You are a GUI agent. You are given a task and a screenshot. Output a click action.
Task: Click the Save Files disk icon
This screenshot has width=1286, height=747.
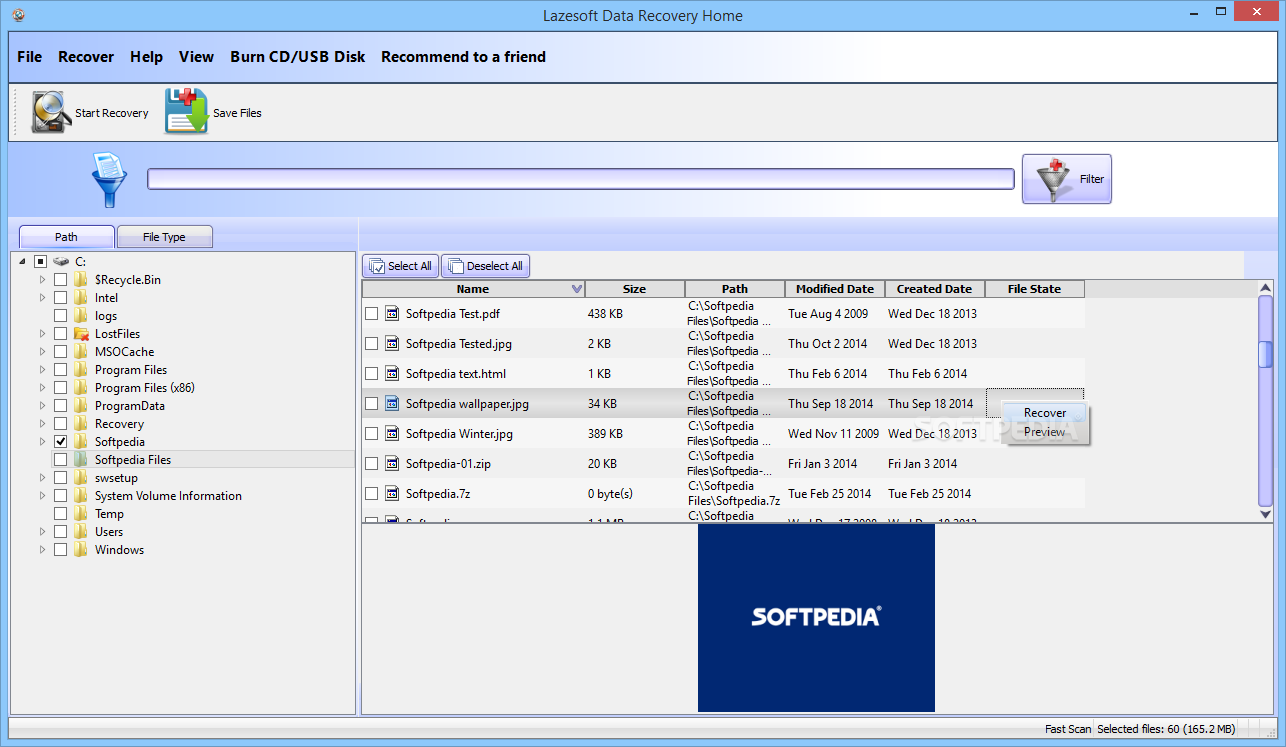tap(187, 111)
